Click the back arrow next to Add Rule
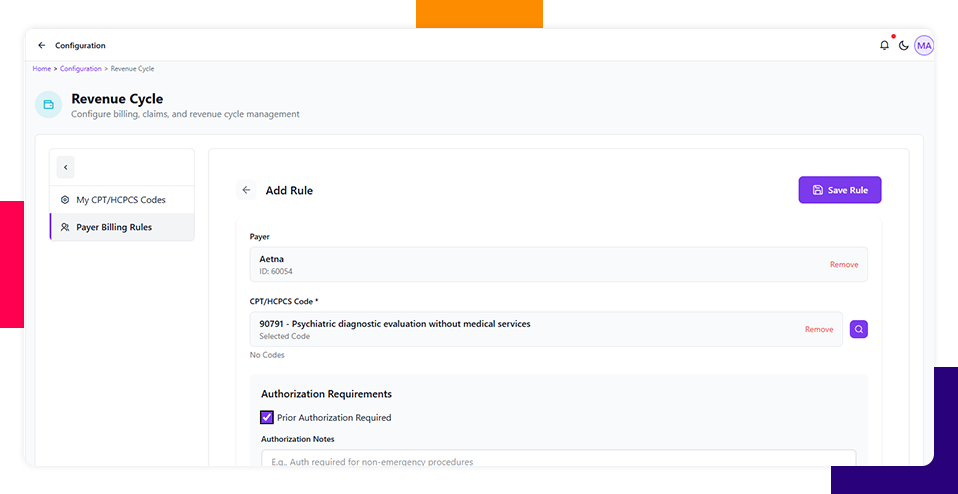 pos(246,190)
